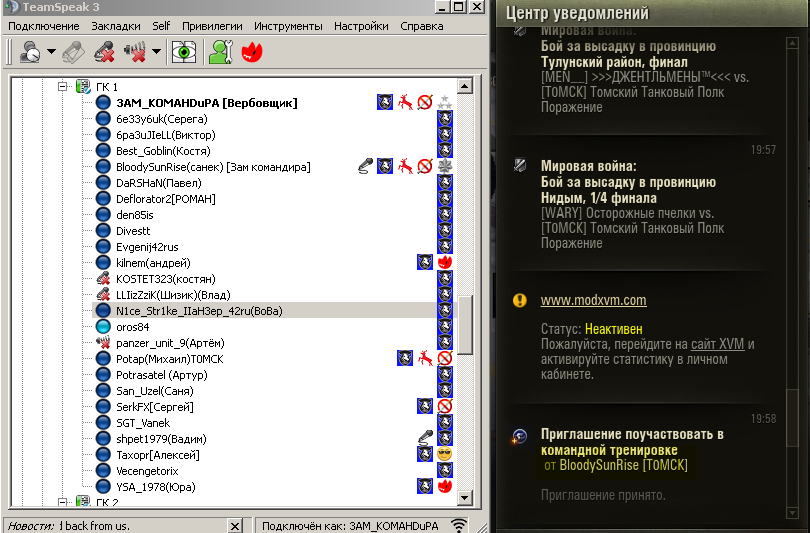Open the mute speakers dropdown arrow
This screenshot has height=533, width=810.
tap(156, 52)
